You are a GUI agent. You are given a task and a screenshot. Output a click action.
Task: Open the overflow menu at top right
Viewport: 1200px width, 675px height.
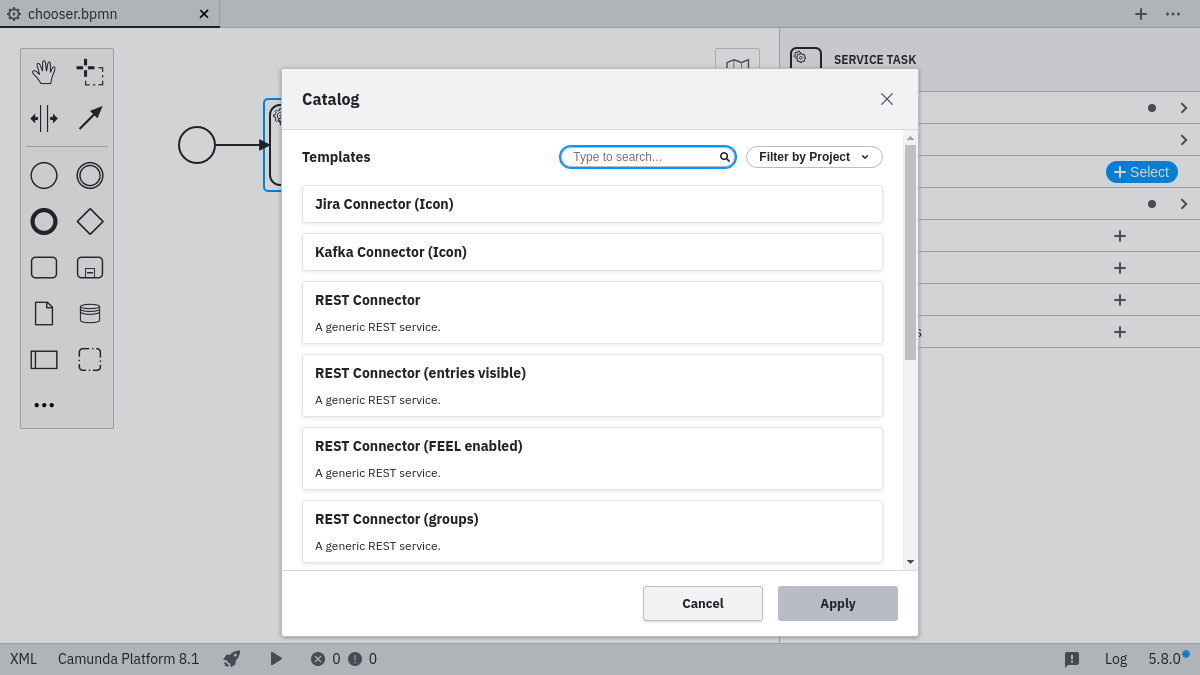(1175, 14)
